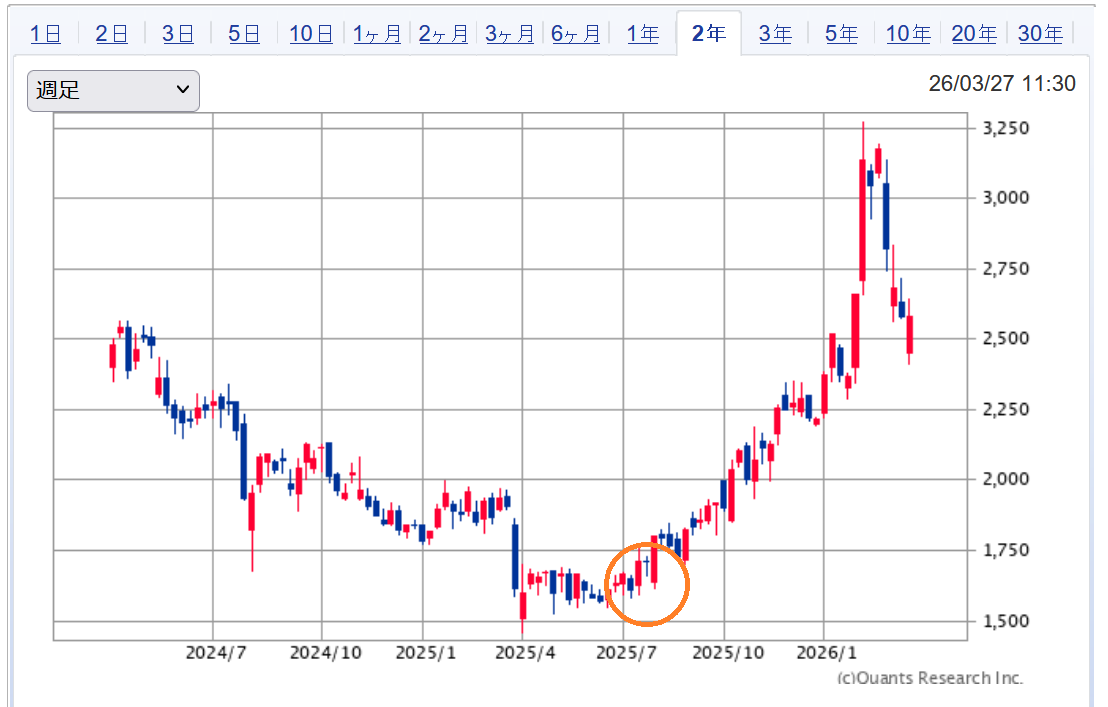Screen dimensions: 1108x707
Task: Open the 20年 chart range
Action: click(974, 33)
